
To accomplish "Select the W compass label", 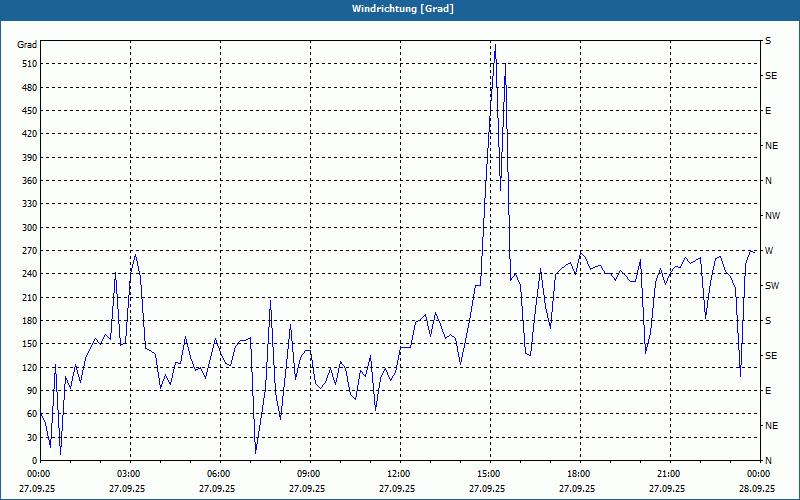I will [x=769, y=251].
